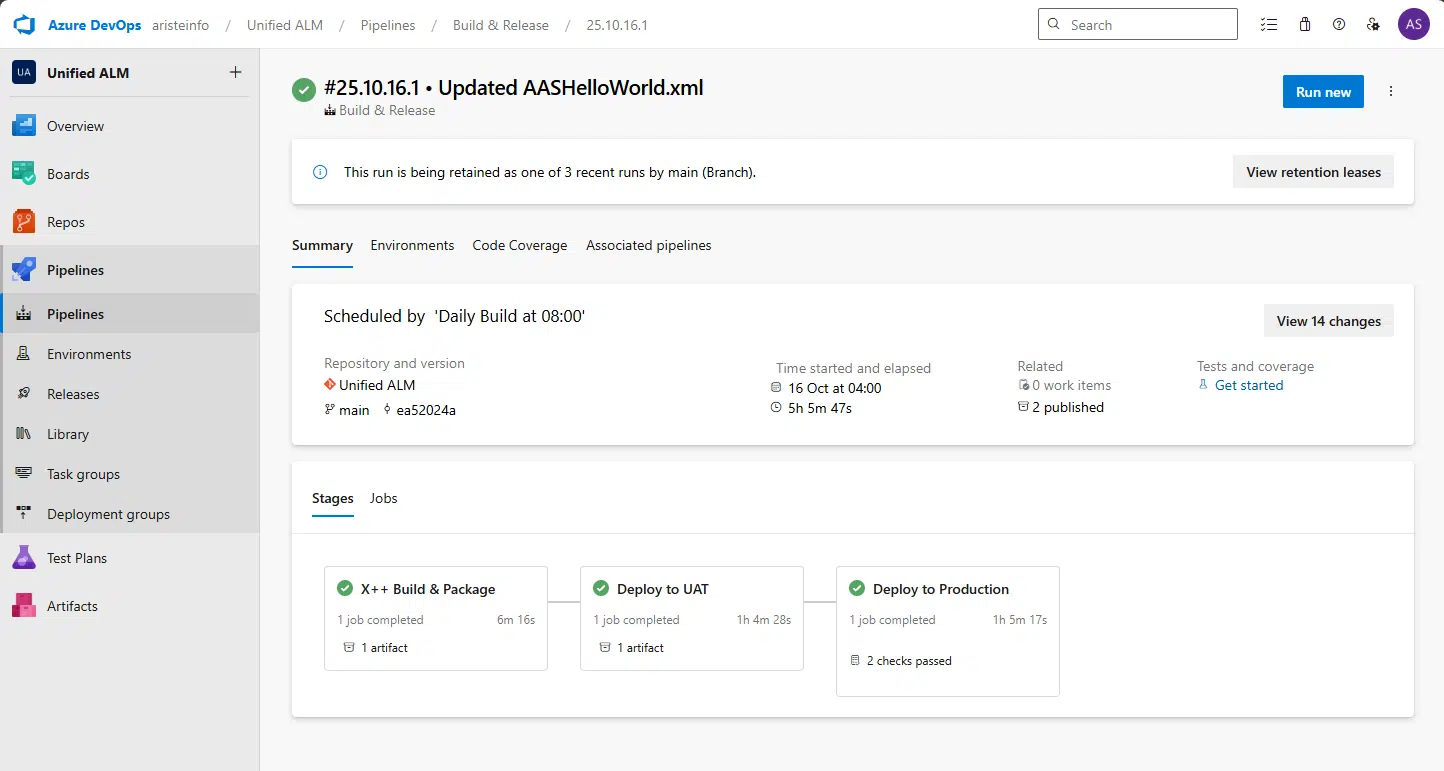The image size is (1444, 771).
Task: Open the Boards sidebar icon
Action: [x=24, y=174]
